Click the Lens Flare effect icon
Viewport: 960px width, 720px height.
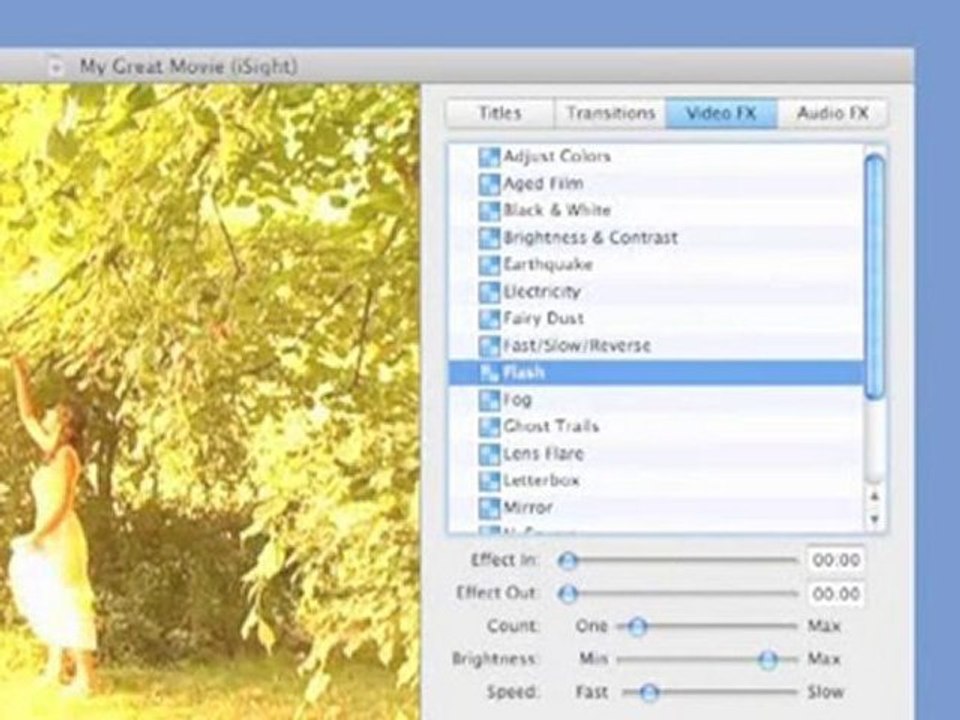tap(489, 454)
